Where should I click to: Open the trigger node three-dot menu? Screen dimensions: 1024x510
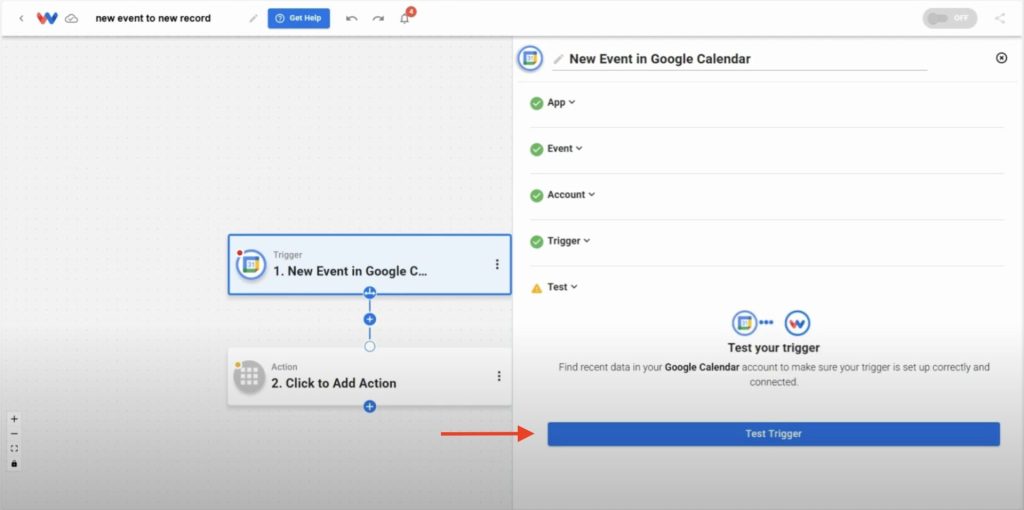coord(497,264)
